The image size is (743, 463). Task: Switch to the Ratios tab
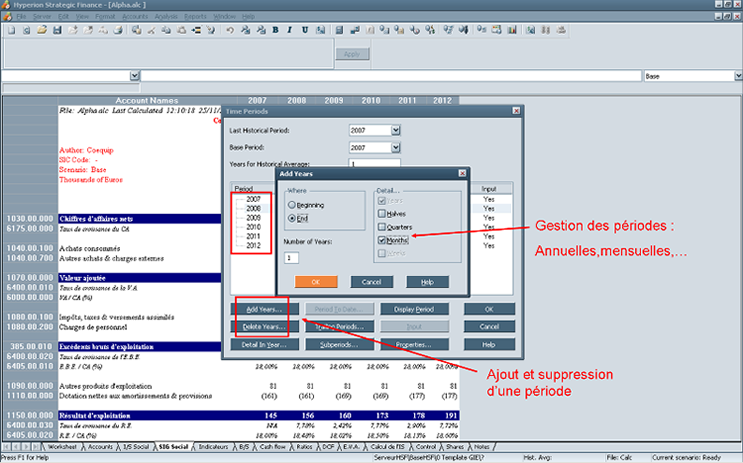[x=304, y=447]
